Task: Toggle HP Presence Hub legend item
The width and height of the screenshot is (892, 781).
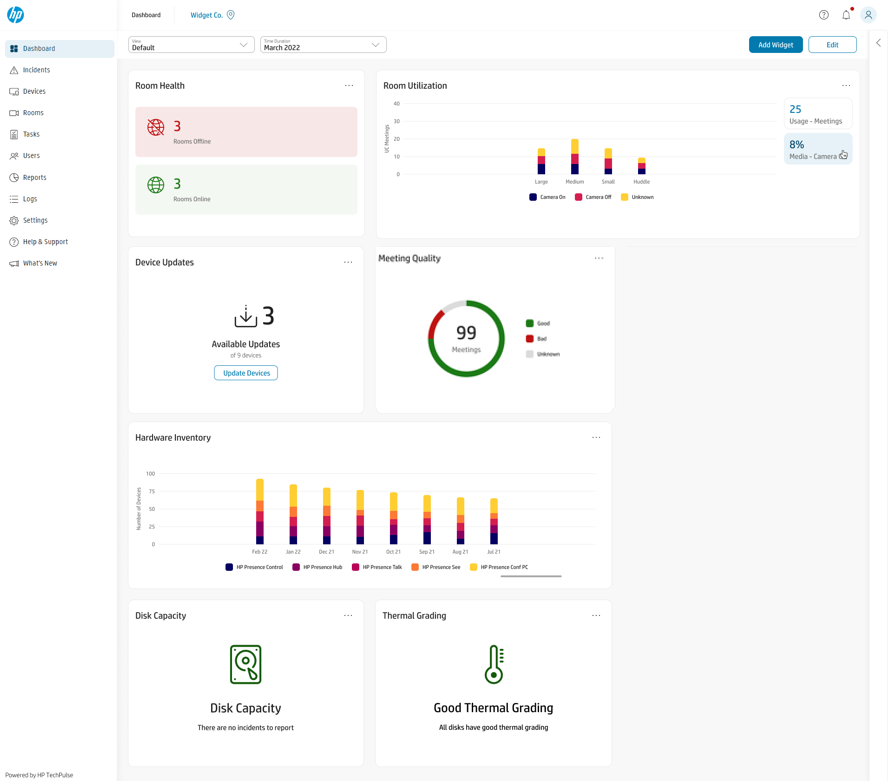Action: click(x=317, y=567)
